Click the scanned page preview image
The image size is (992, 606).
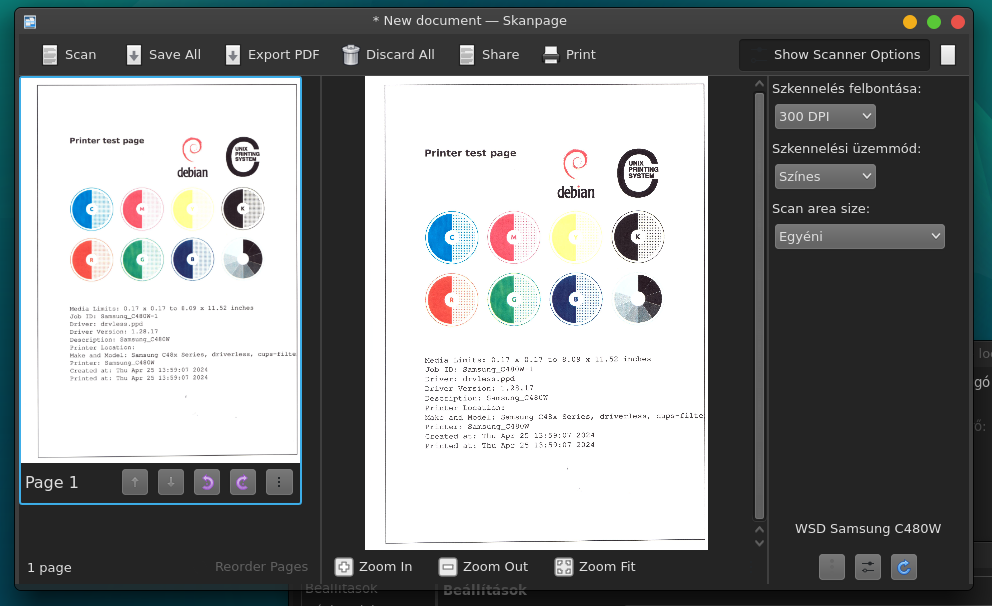[x=536, y=313]
